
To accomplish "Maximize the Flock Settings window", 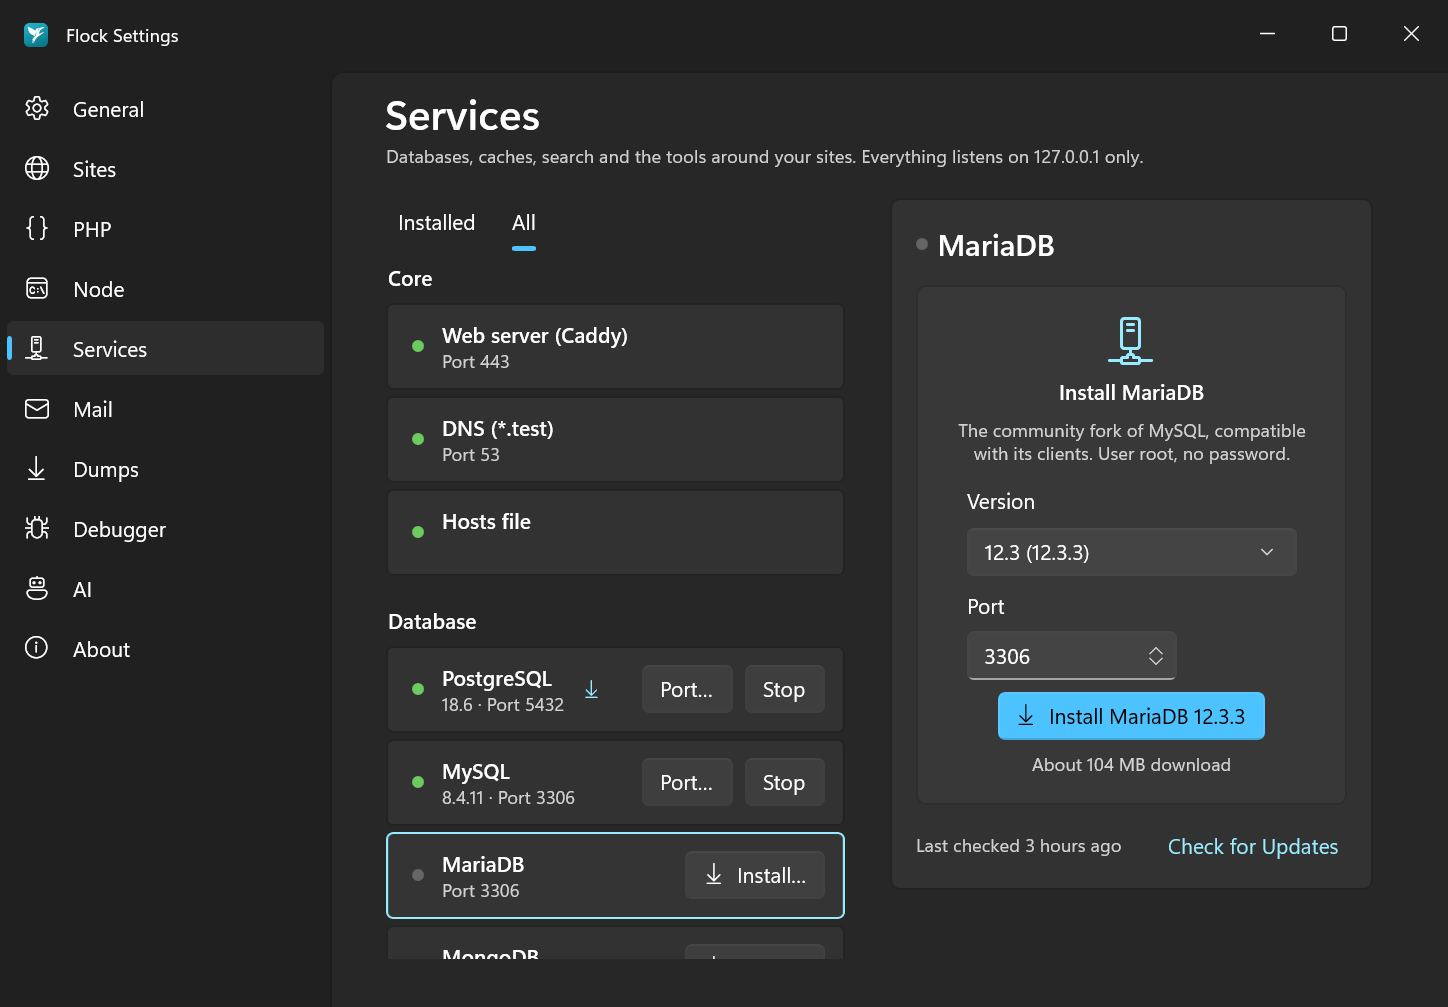I will click(x=1339, y=34).
